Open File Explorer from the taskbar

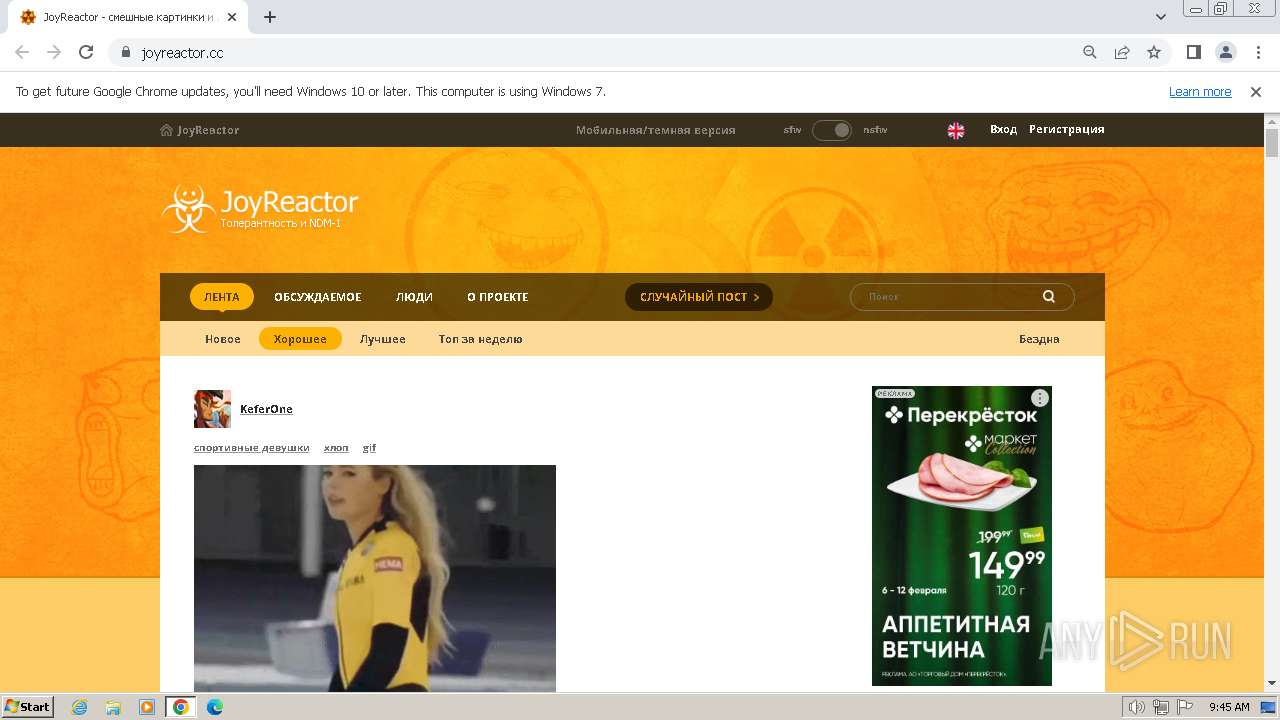pyautogui.click(x=113, y=707)
